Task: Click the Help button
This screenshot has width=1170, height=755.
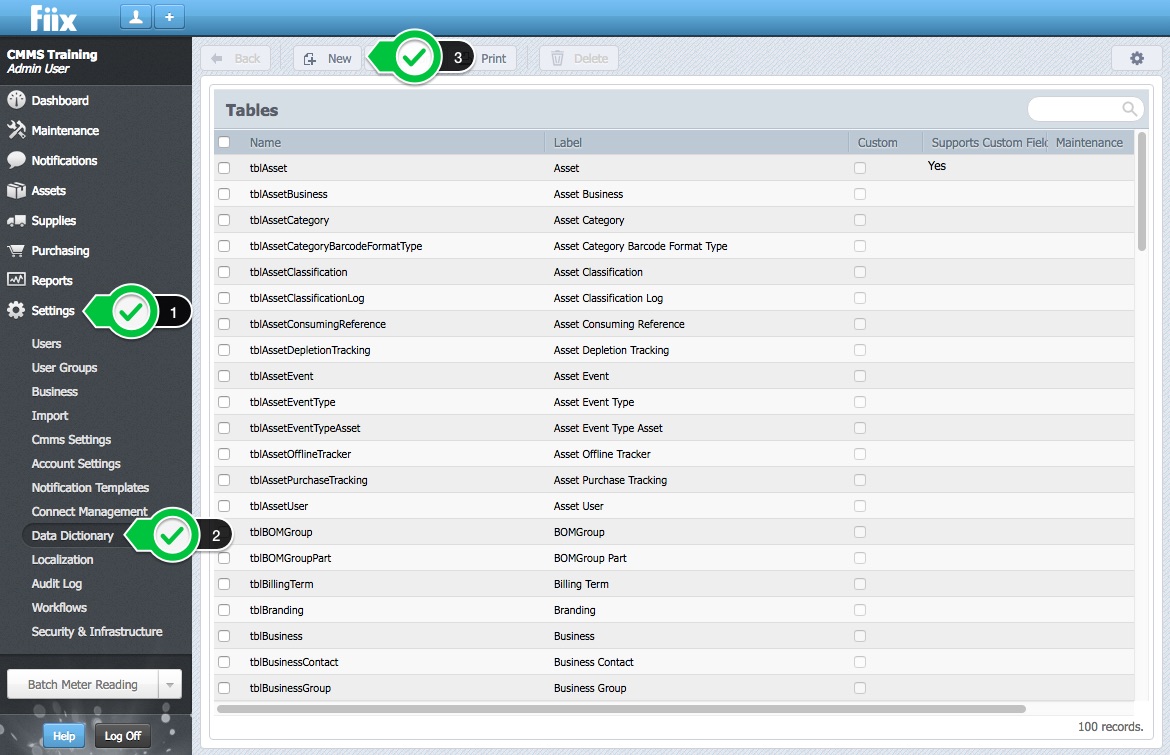Action: coord(64,736)
